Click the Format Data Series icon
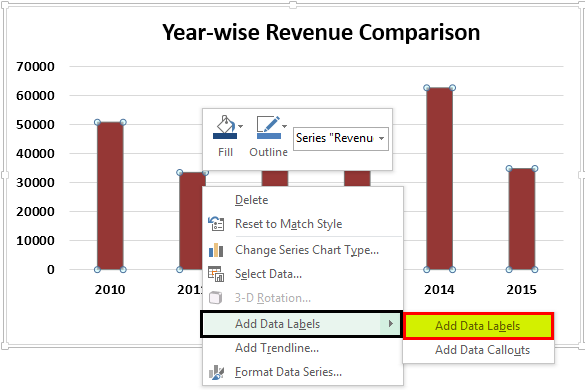The image size is (585, 390). (216, 372)
